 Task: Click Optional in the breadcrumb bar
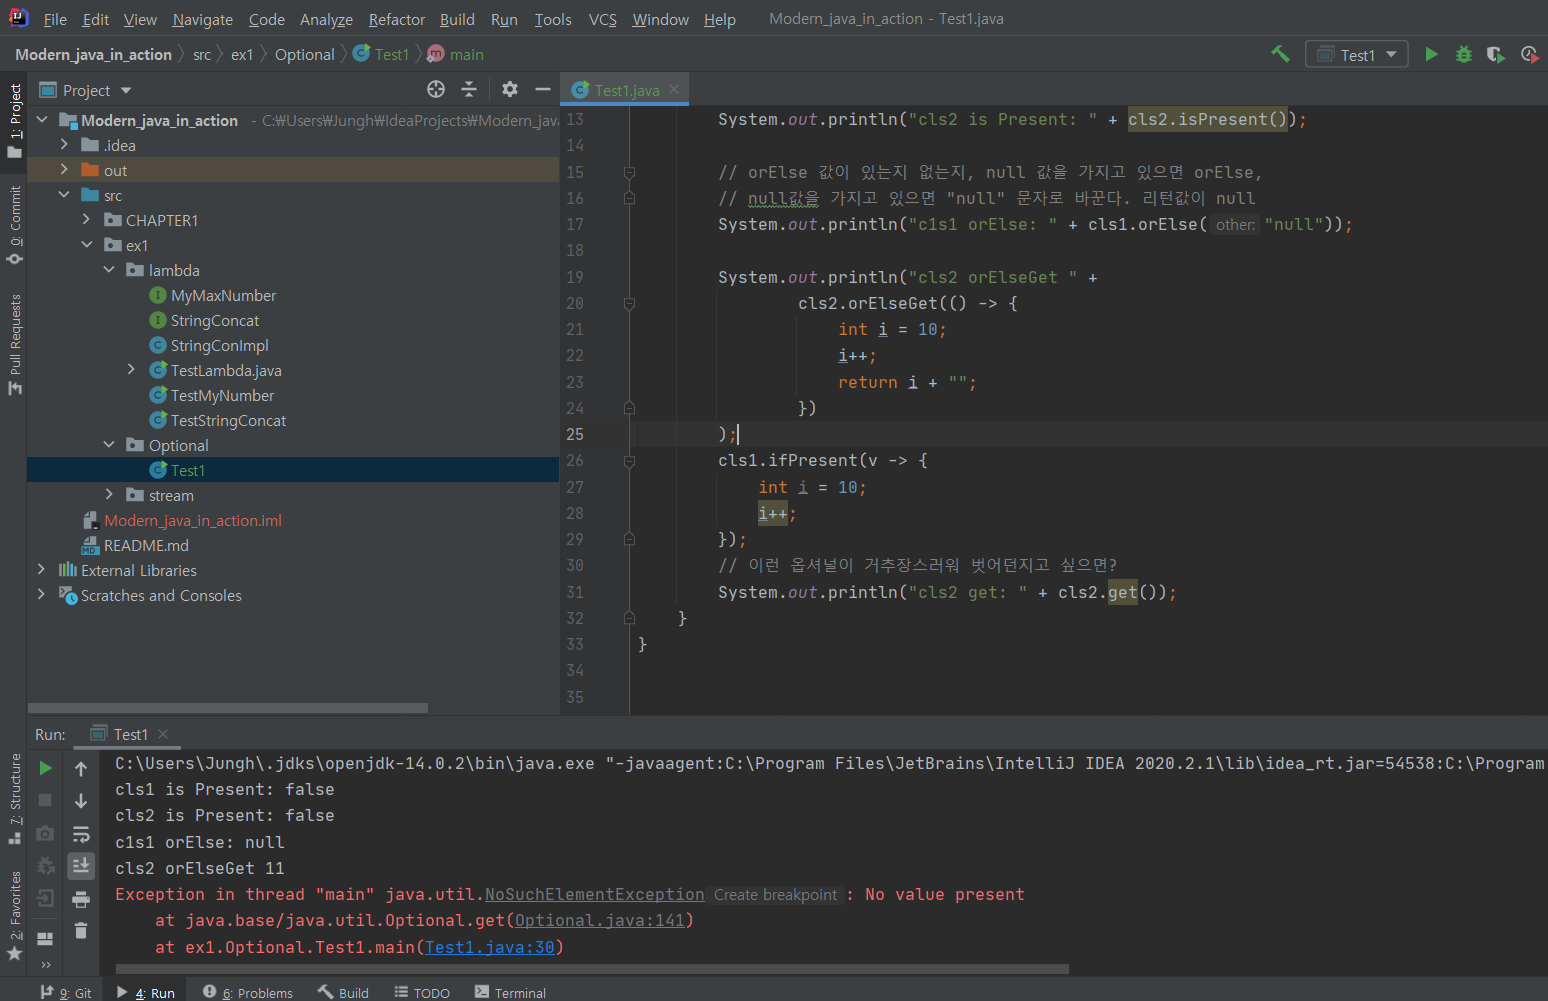304,55
